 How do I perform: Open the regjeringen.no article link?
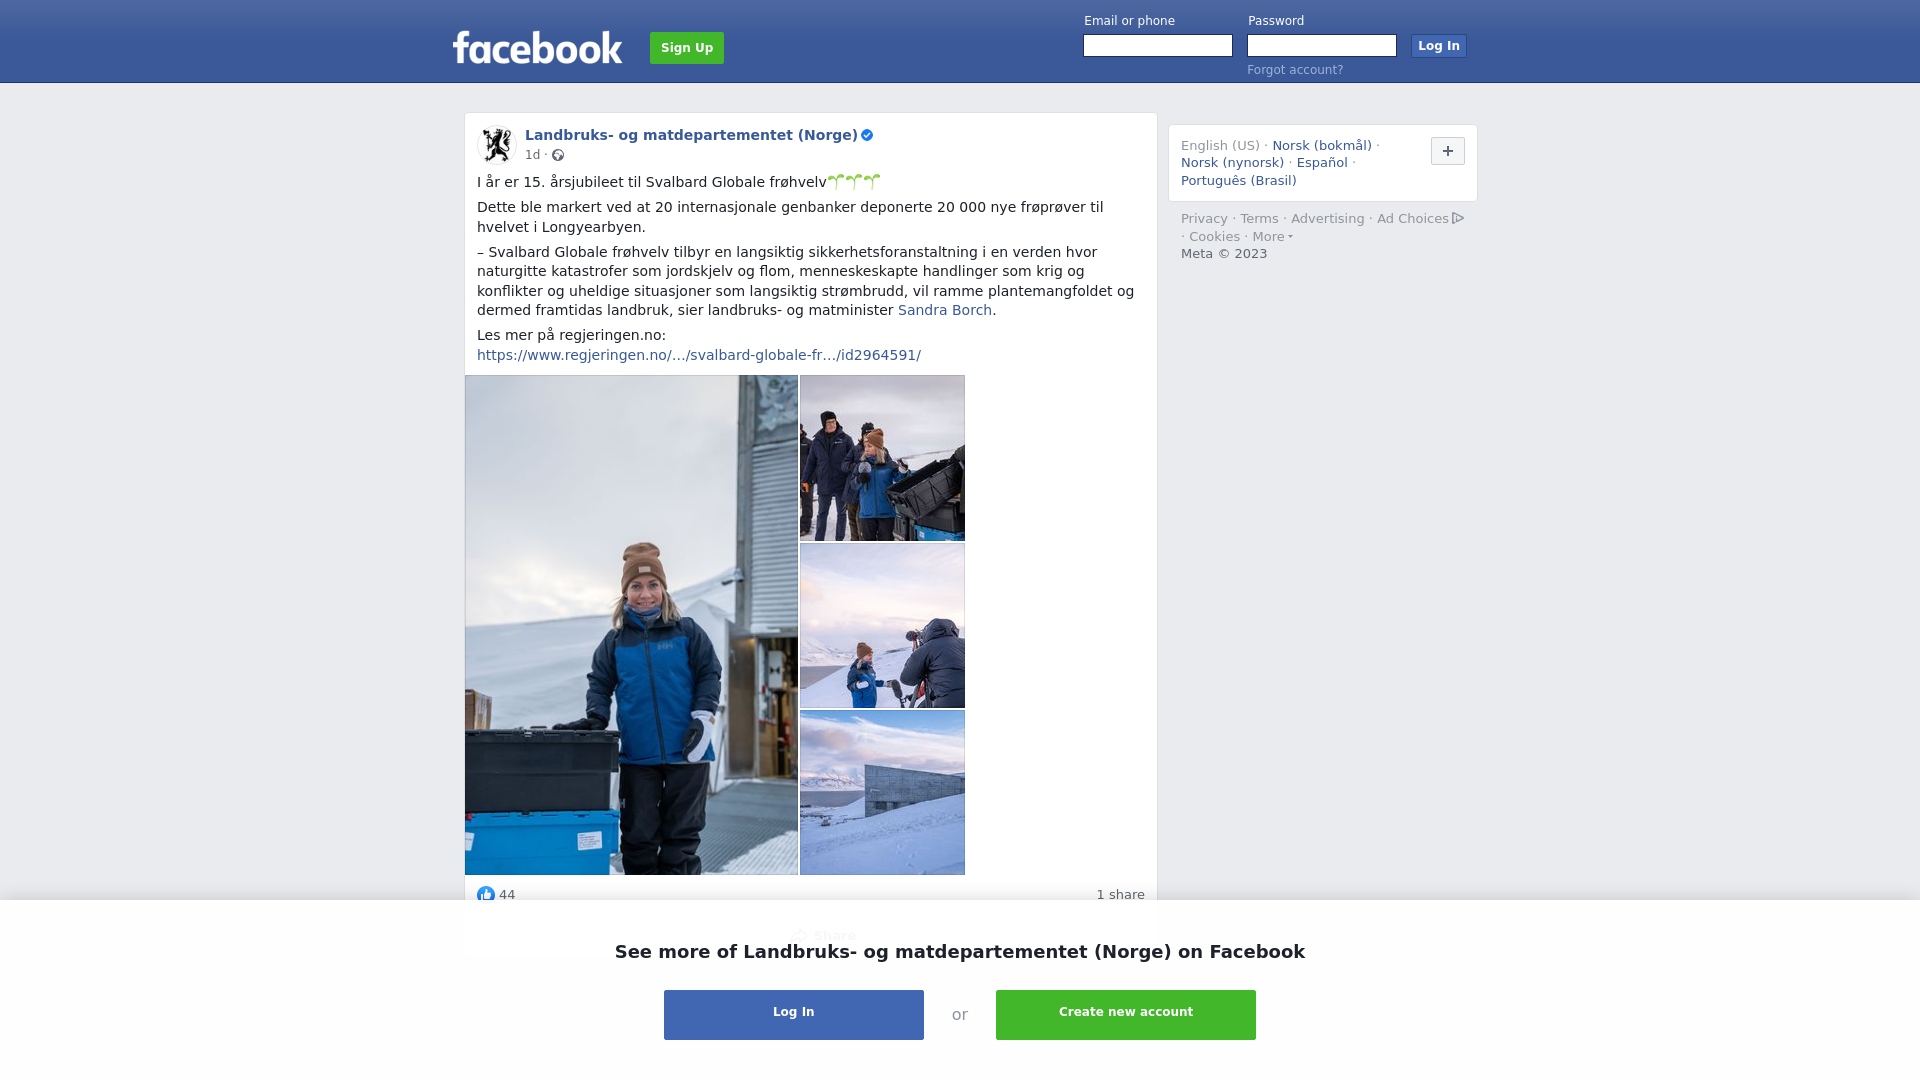tap(699, 355)
